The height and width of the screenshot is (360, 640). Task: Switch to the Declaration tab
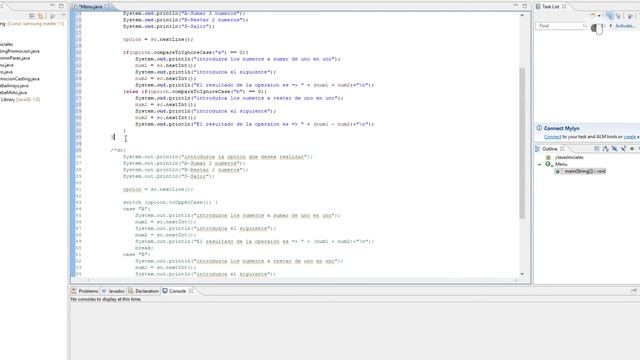click(x=143, y=291)
